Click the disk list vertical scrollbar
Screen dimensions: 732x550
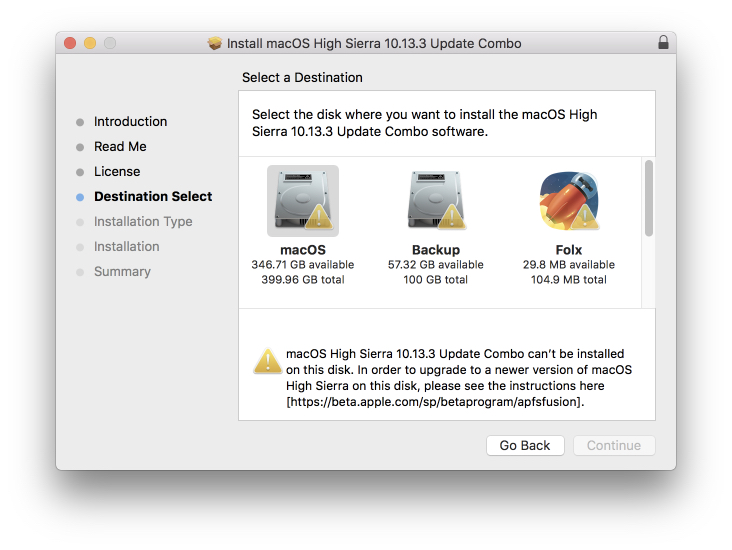(648, 198)
